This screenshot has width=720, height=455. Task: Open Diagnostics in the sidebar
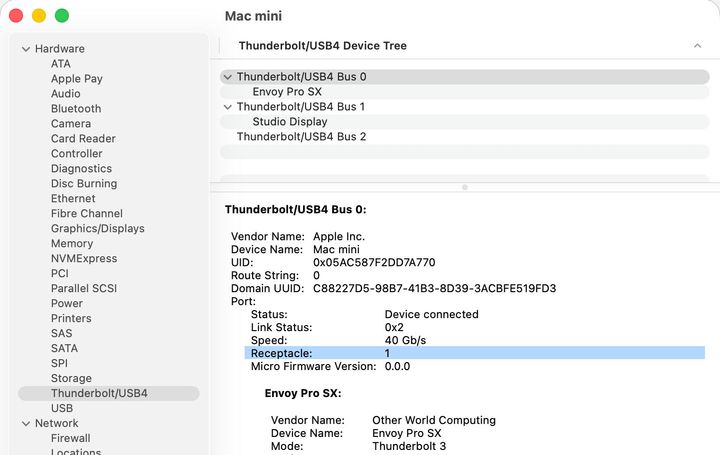(x=81, y=169)
